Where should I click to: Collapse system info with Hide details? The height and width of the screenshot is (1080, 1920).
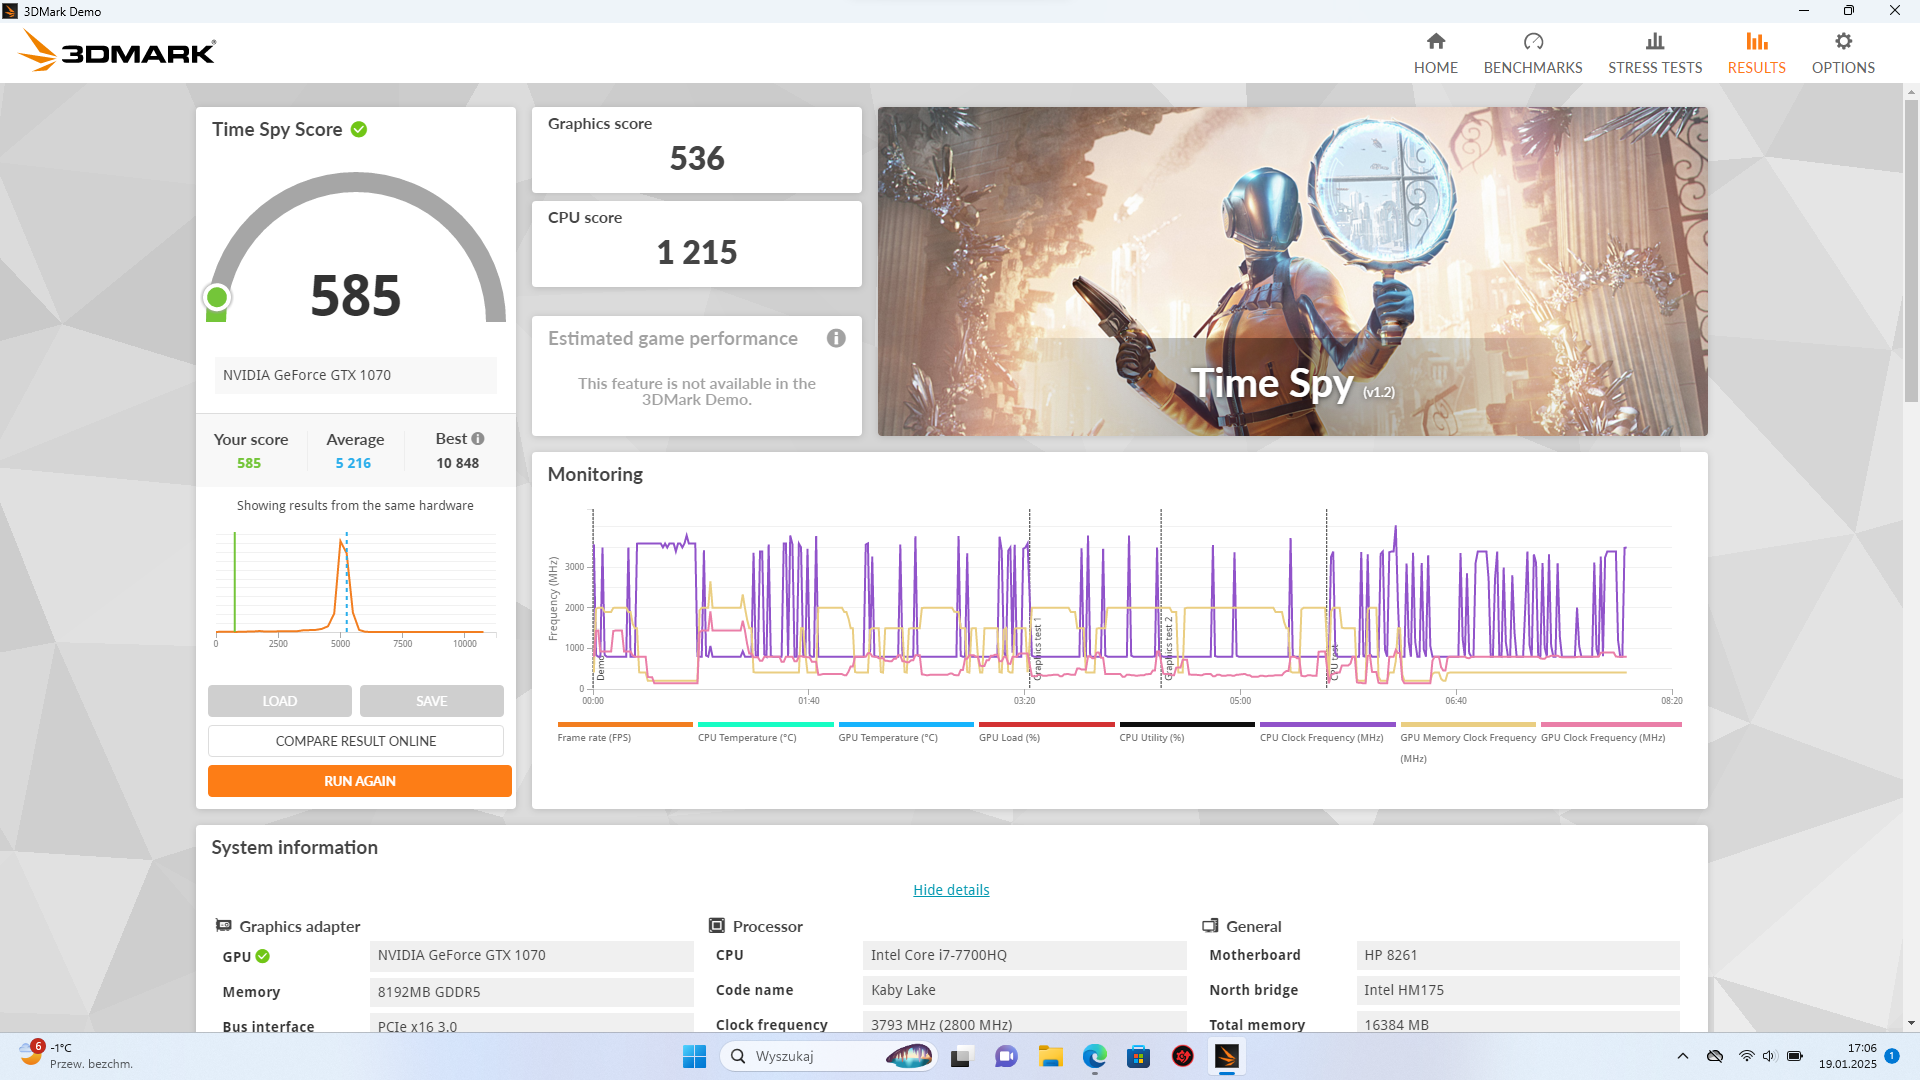951,890
